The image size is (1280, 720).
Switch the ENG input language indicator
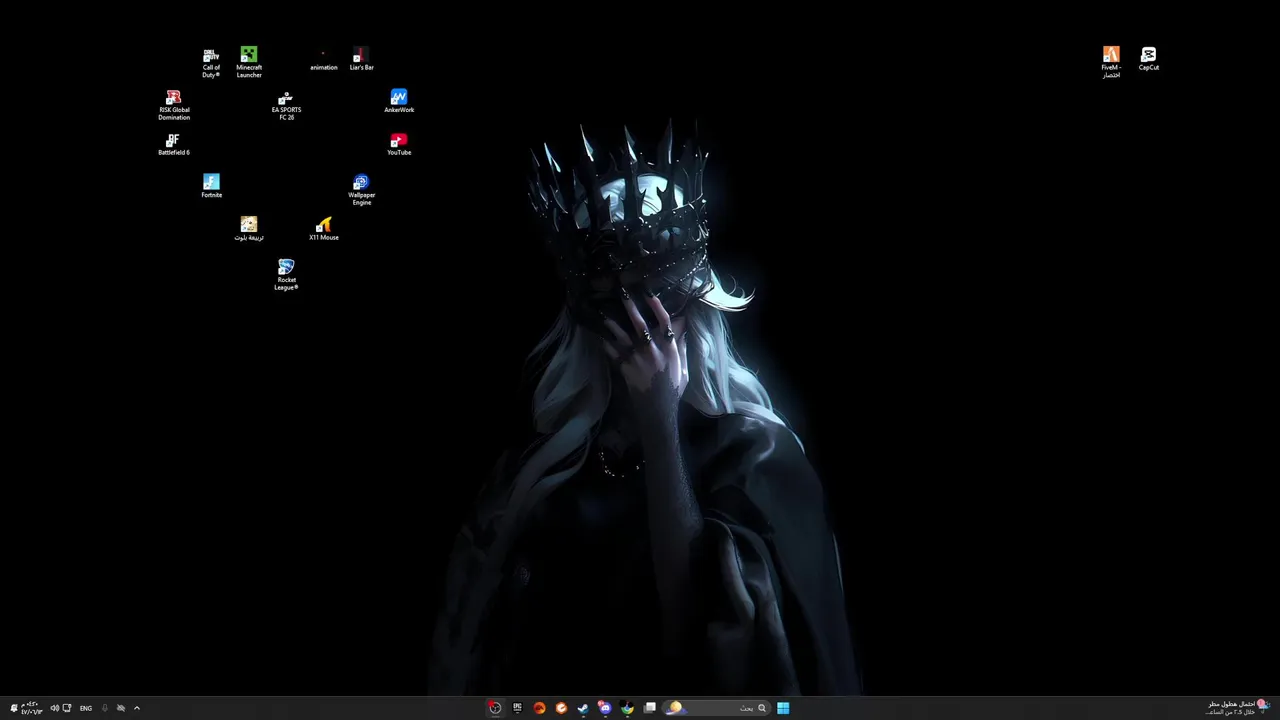point(86,708)
